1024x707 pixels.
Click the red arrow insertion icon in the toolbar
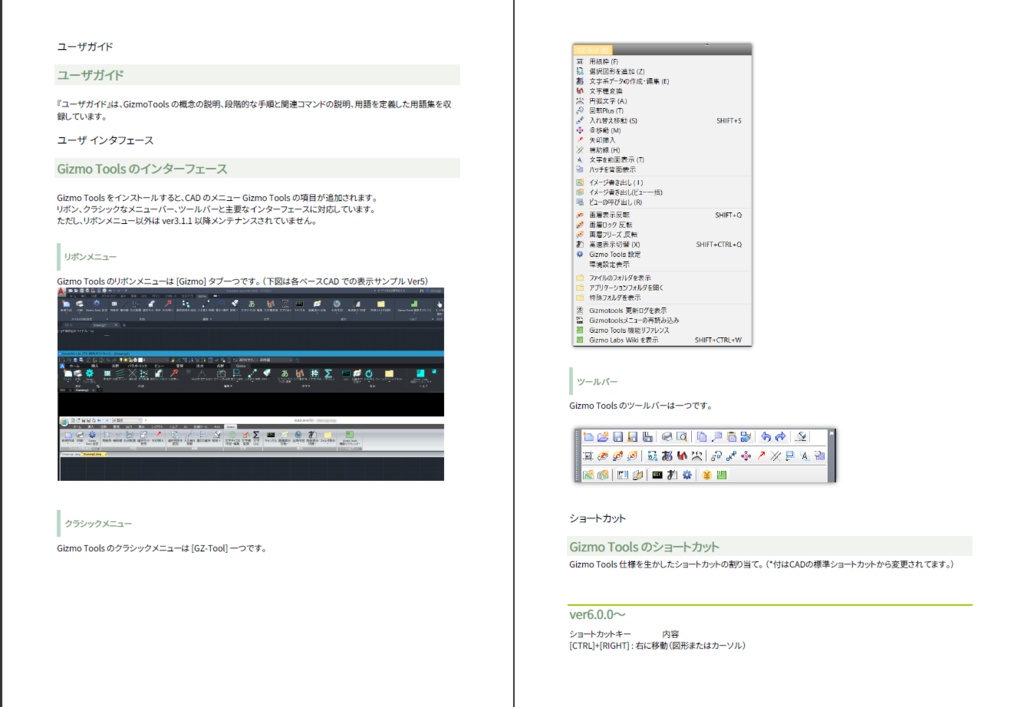tap(761, 455)
